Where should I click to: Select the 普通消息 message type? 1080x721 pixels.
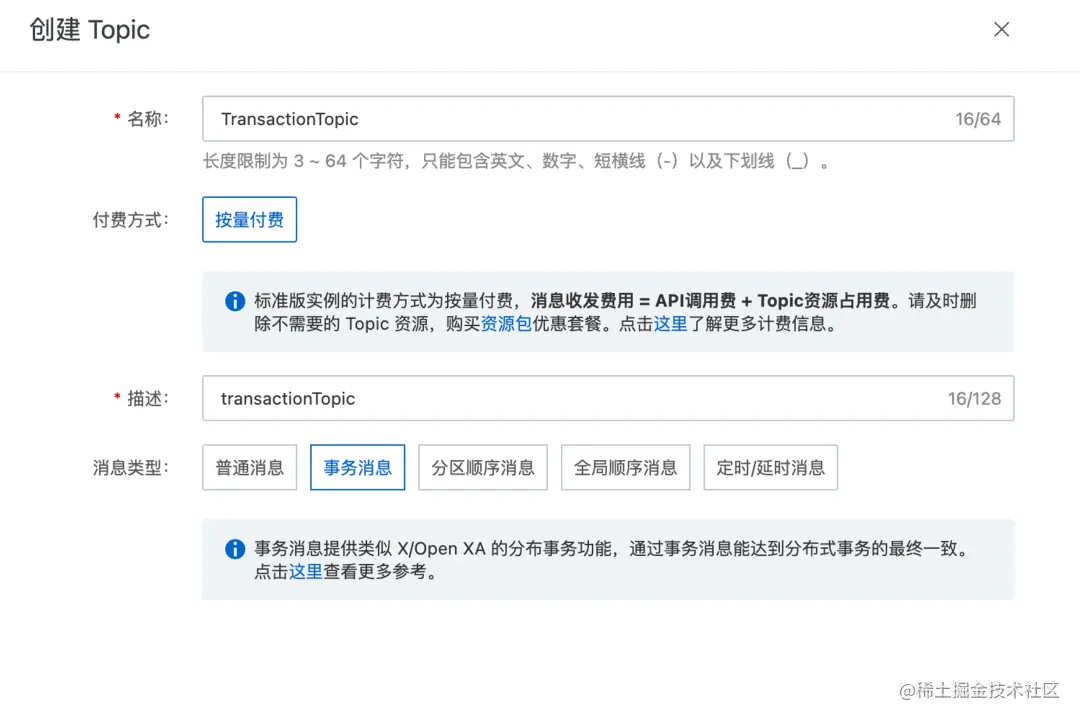pos(249,468)
